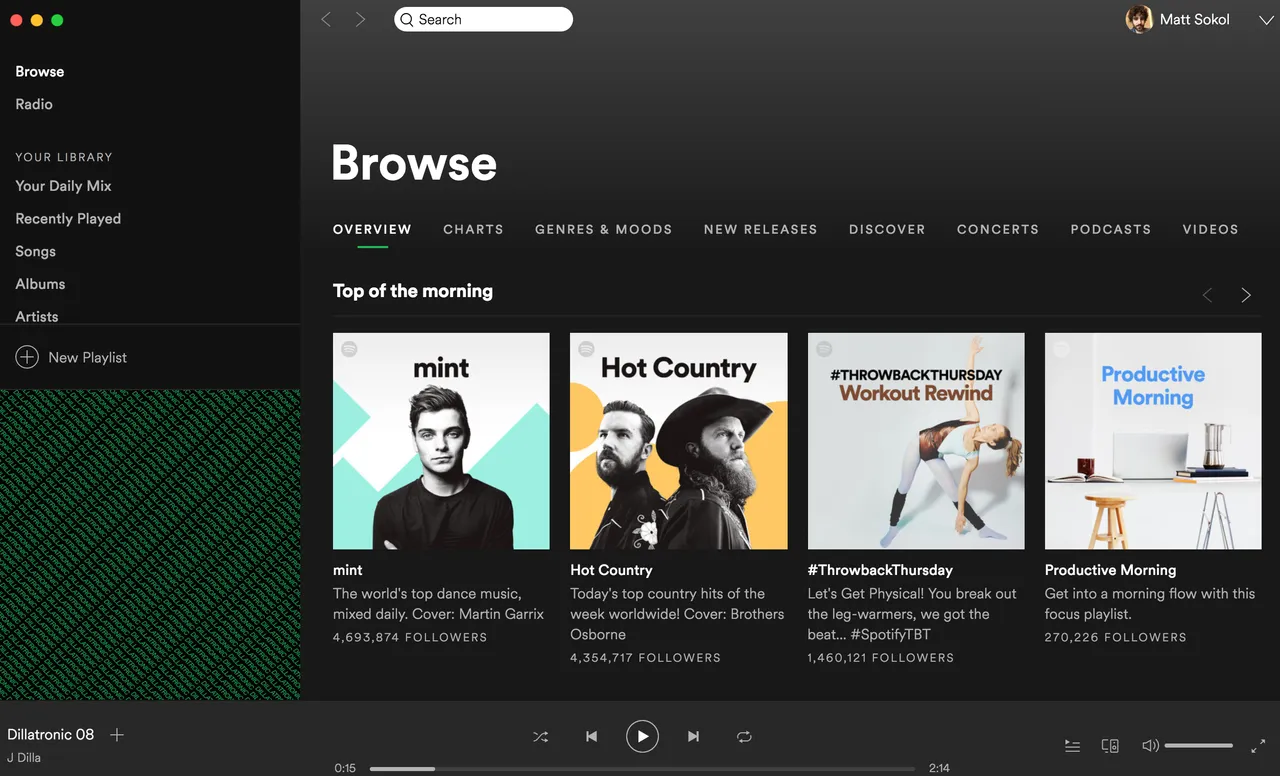This screenshot has width=1280, height=776.
Task: Open Albums in your library
Action: [x=40, y=284]
